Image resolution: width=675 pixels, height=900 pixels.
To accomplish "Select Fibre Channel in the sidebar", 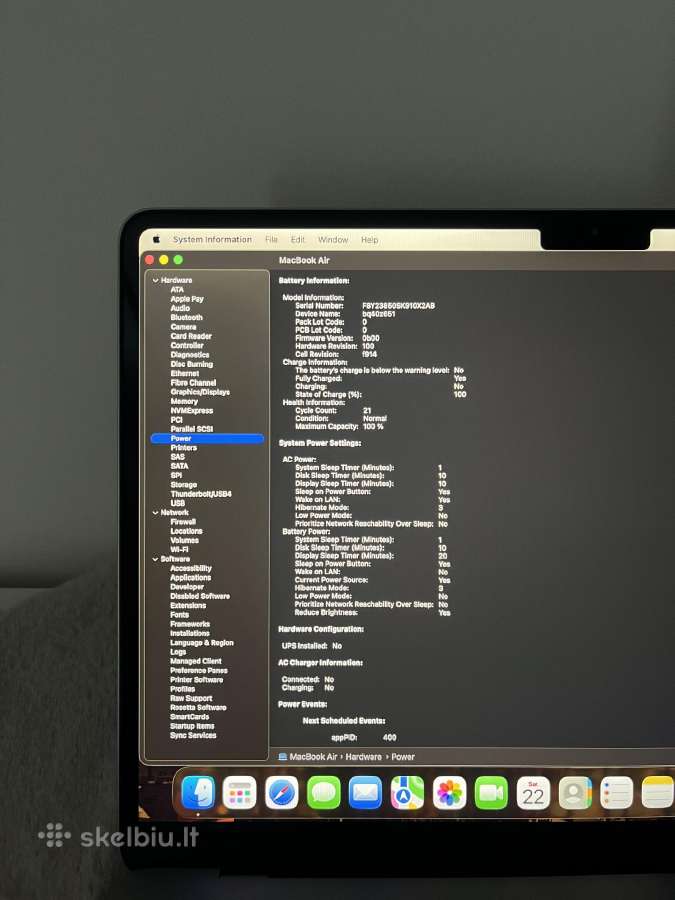I will pos(193,382).
